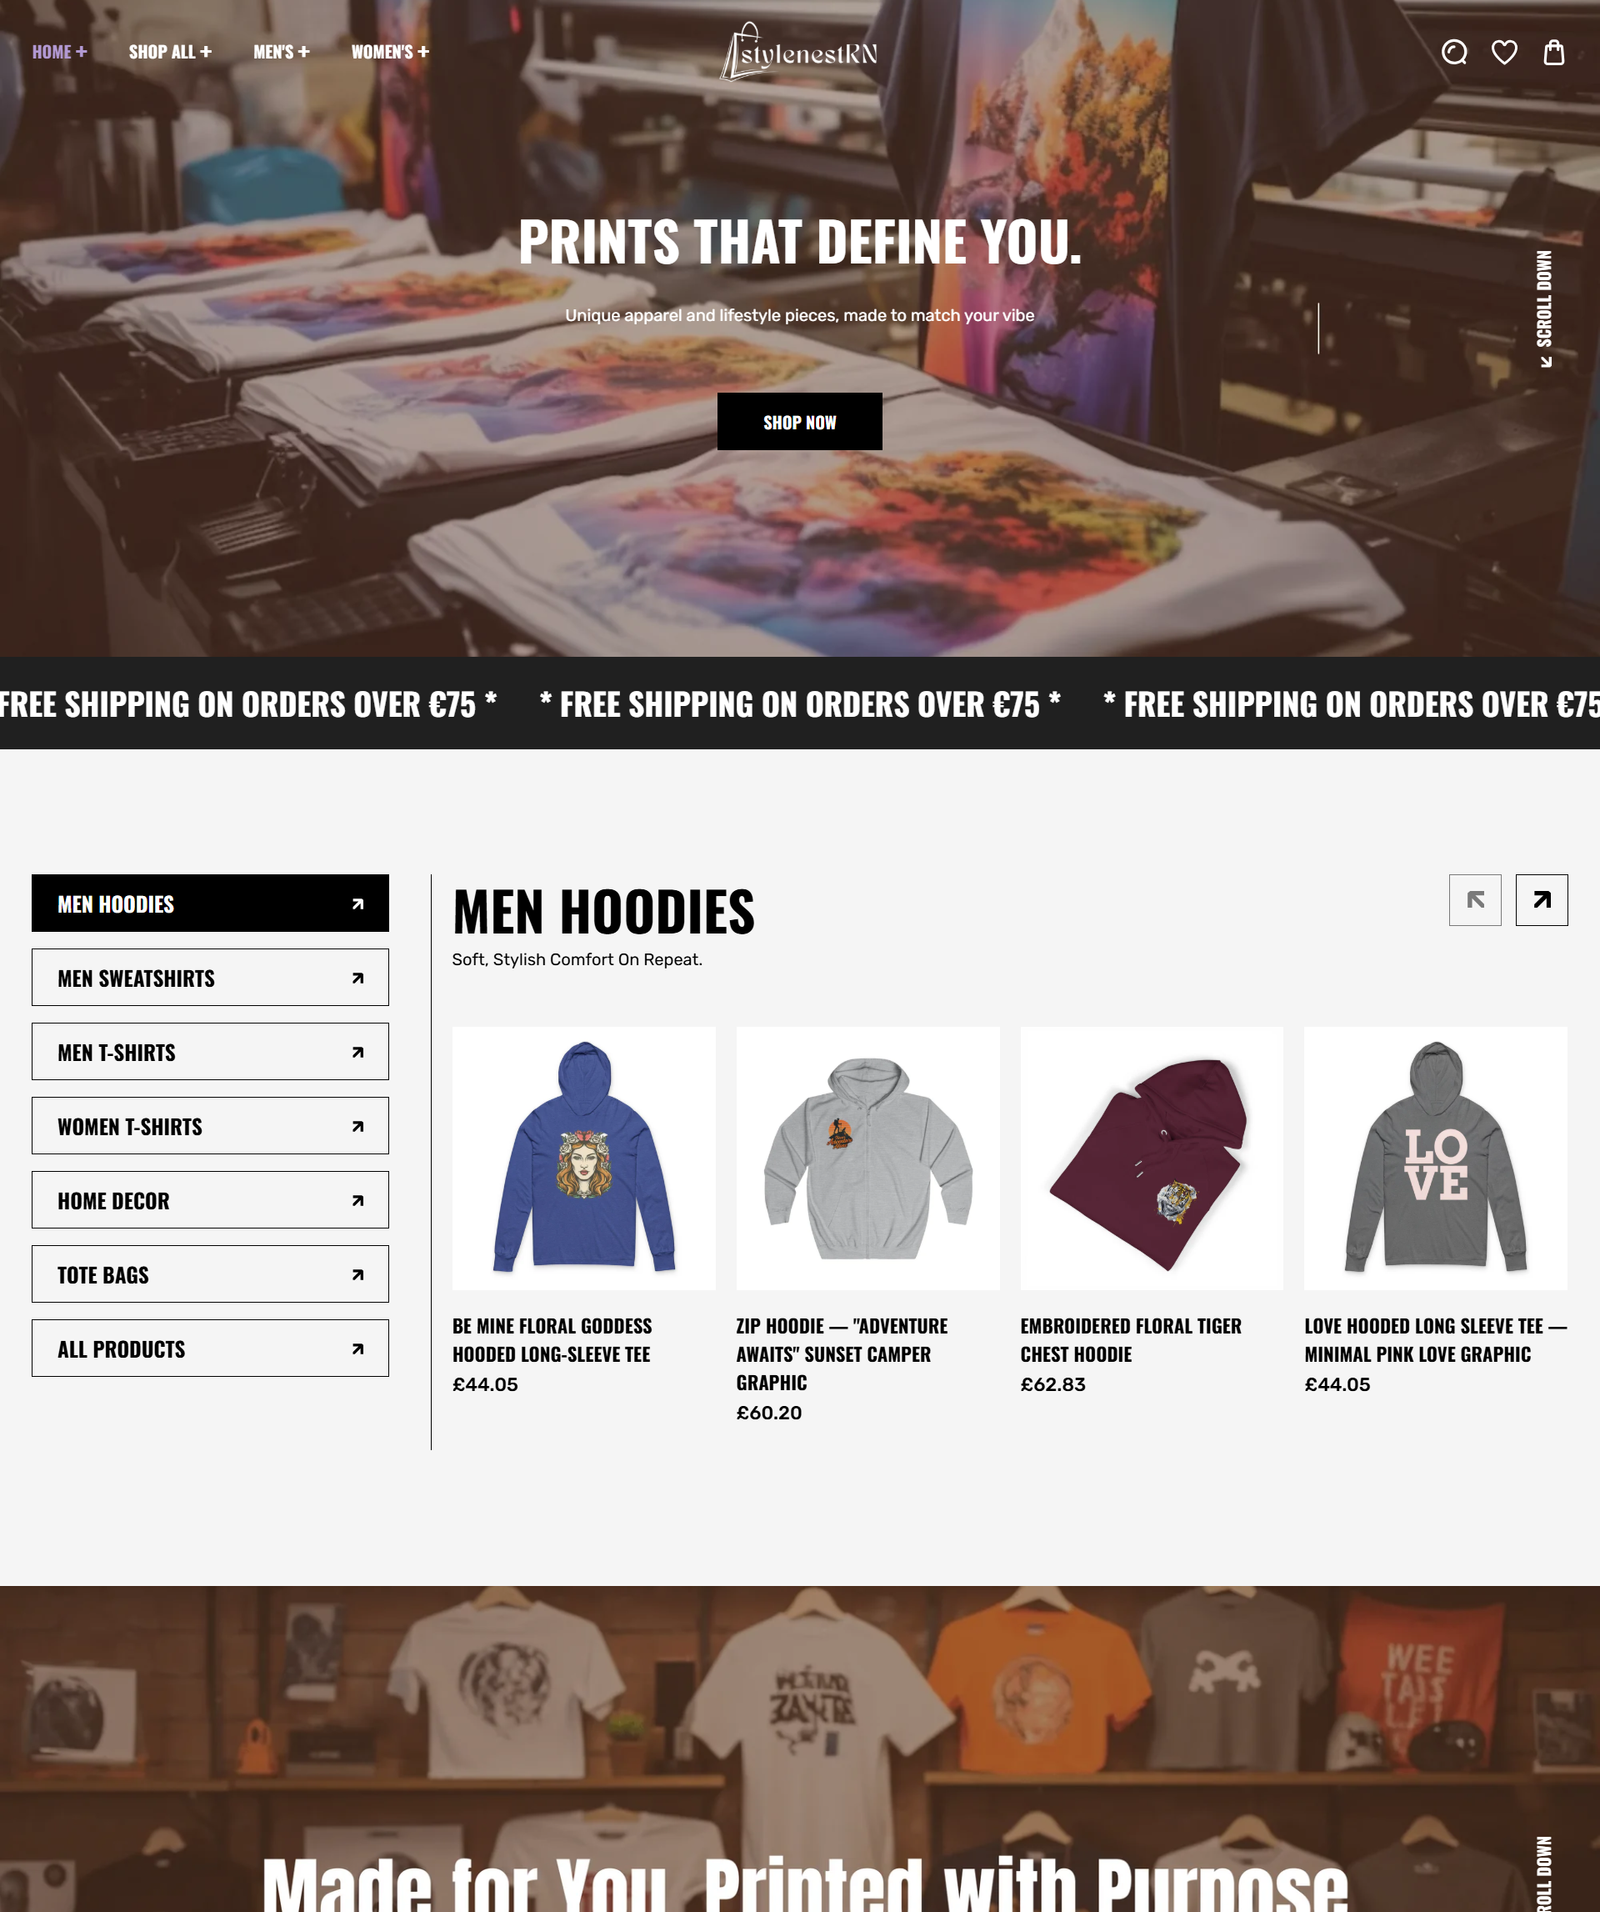This screenshot has width=1600, height=1912.
Task: Switch to the Women T-Shirts tab
Action: (x=210, y=1126)
